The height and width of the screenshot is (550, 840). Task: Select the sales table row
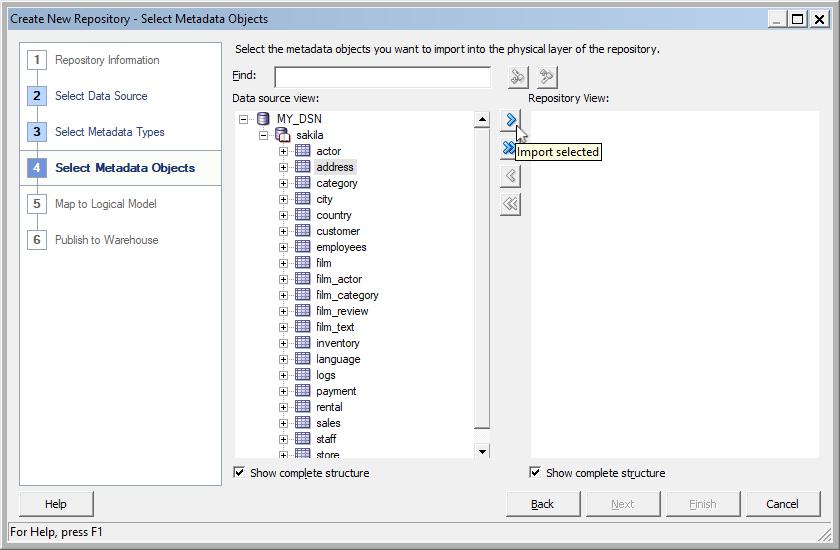coord(328,423)
